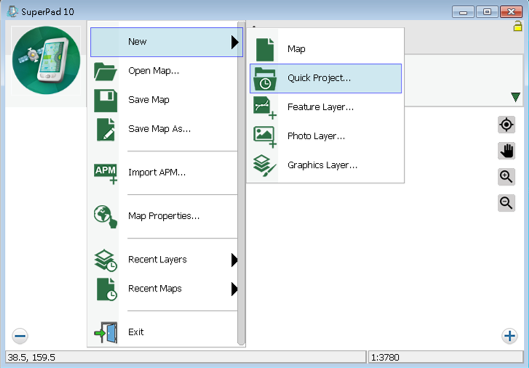Minimize the SuperPad 10 window
The image size is (529, 368).
[463, 12]
